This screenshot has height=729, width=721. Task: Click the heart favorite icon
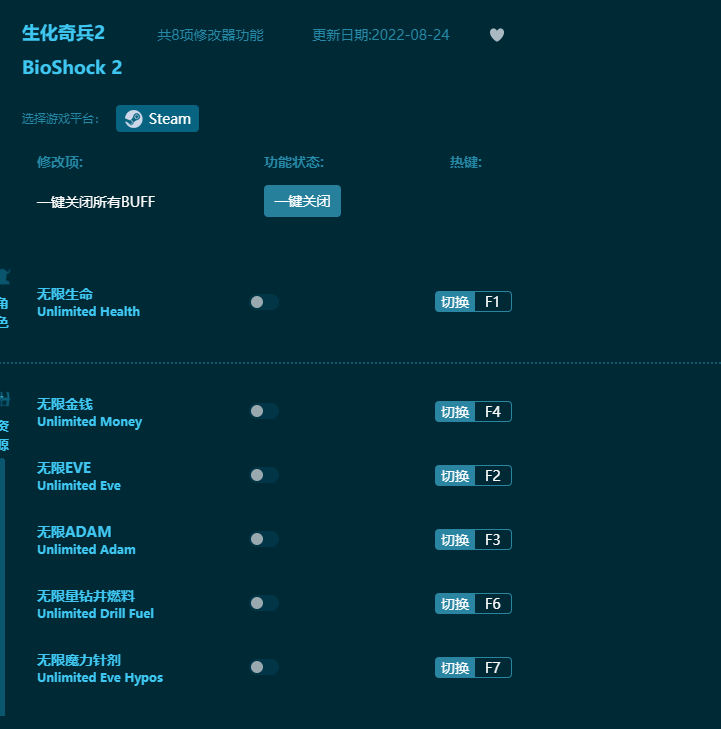(496, 35)
